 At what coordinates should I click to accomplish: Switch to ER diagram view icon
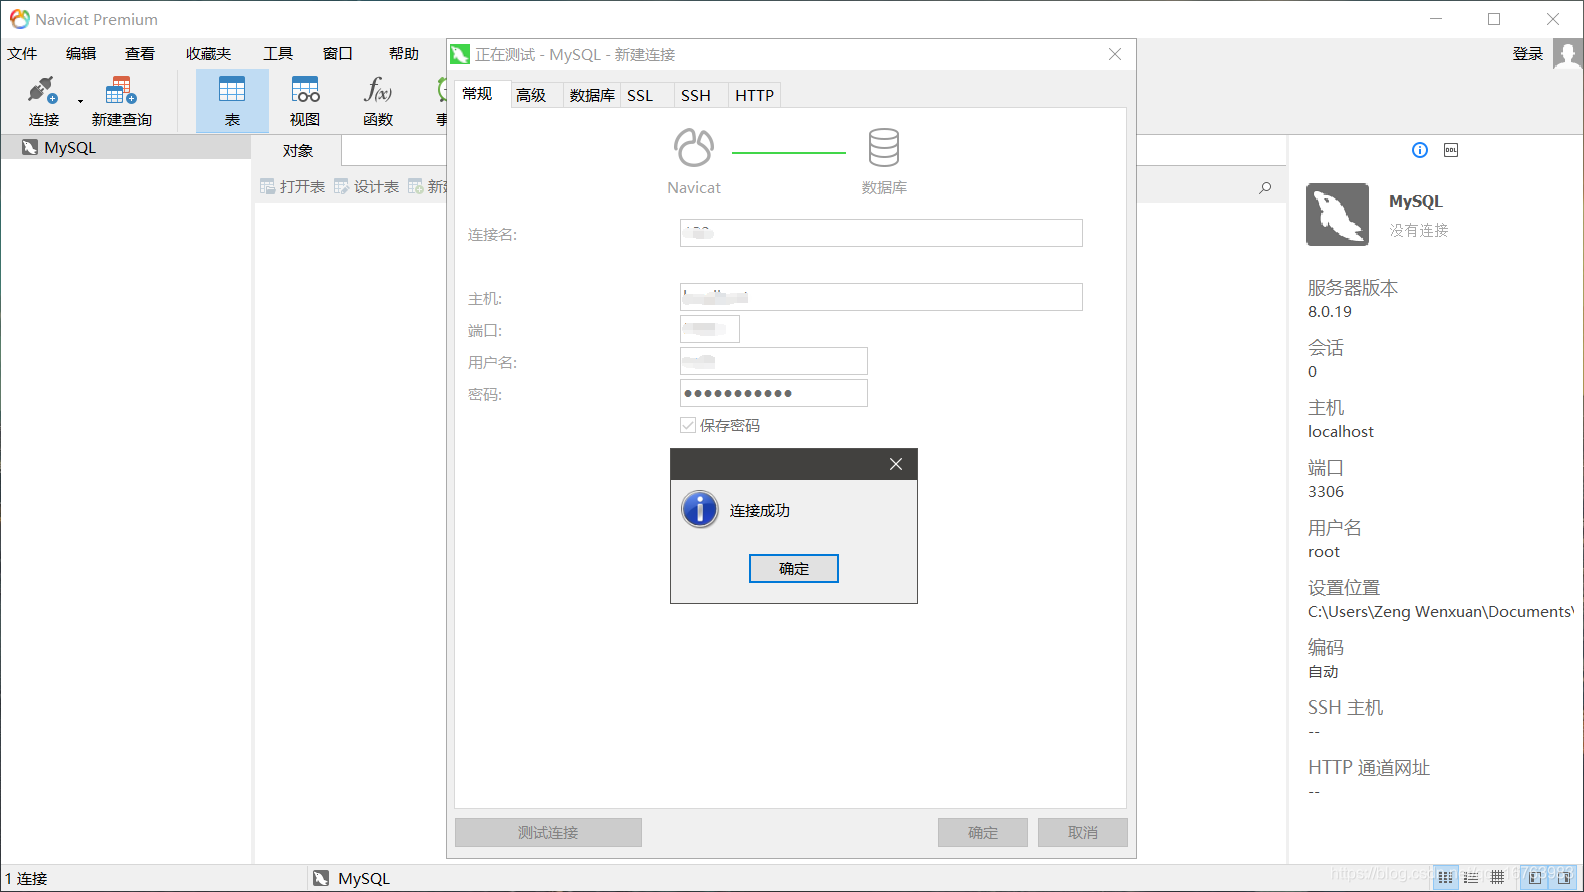point(1497,877)
